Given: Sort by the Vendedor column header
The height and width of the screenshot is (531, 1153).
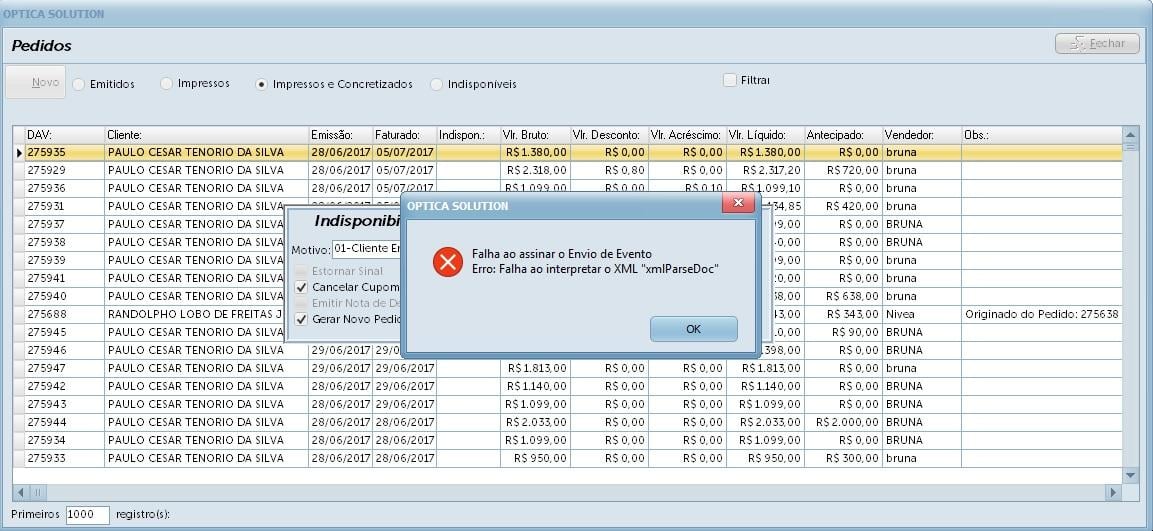Looking at the screenshot, I should coord(921,135).
